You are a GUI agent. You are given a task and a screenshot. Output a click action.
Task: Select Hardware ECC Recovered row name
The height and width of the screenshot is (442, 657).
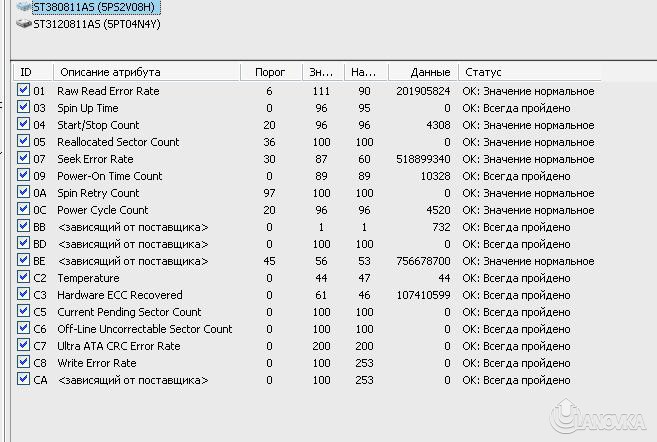click(x=119, y=295)
